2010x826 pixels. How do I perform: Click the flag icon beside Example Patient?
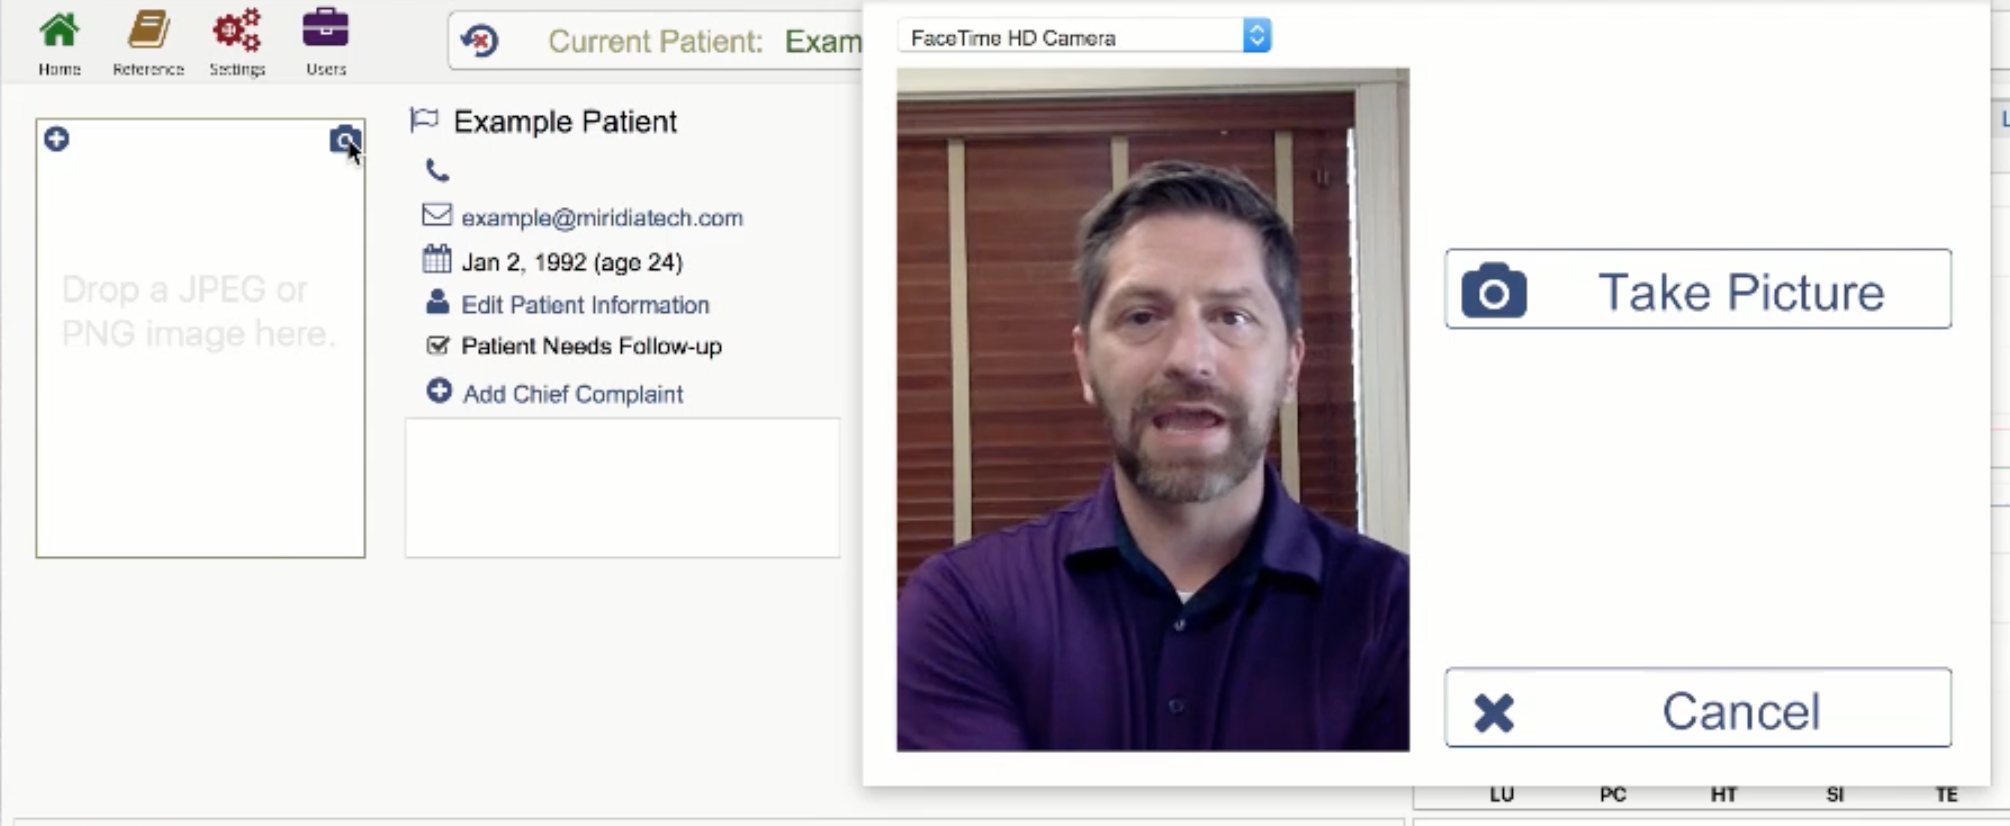click(424, 121)
